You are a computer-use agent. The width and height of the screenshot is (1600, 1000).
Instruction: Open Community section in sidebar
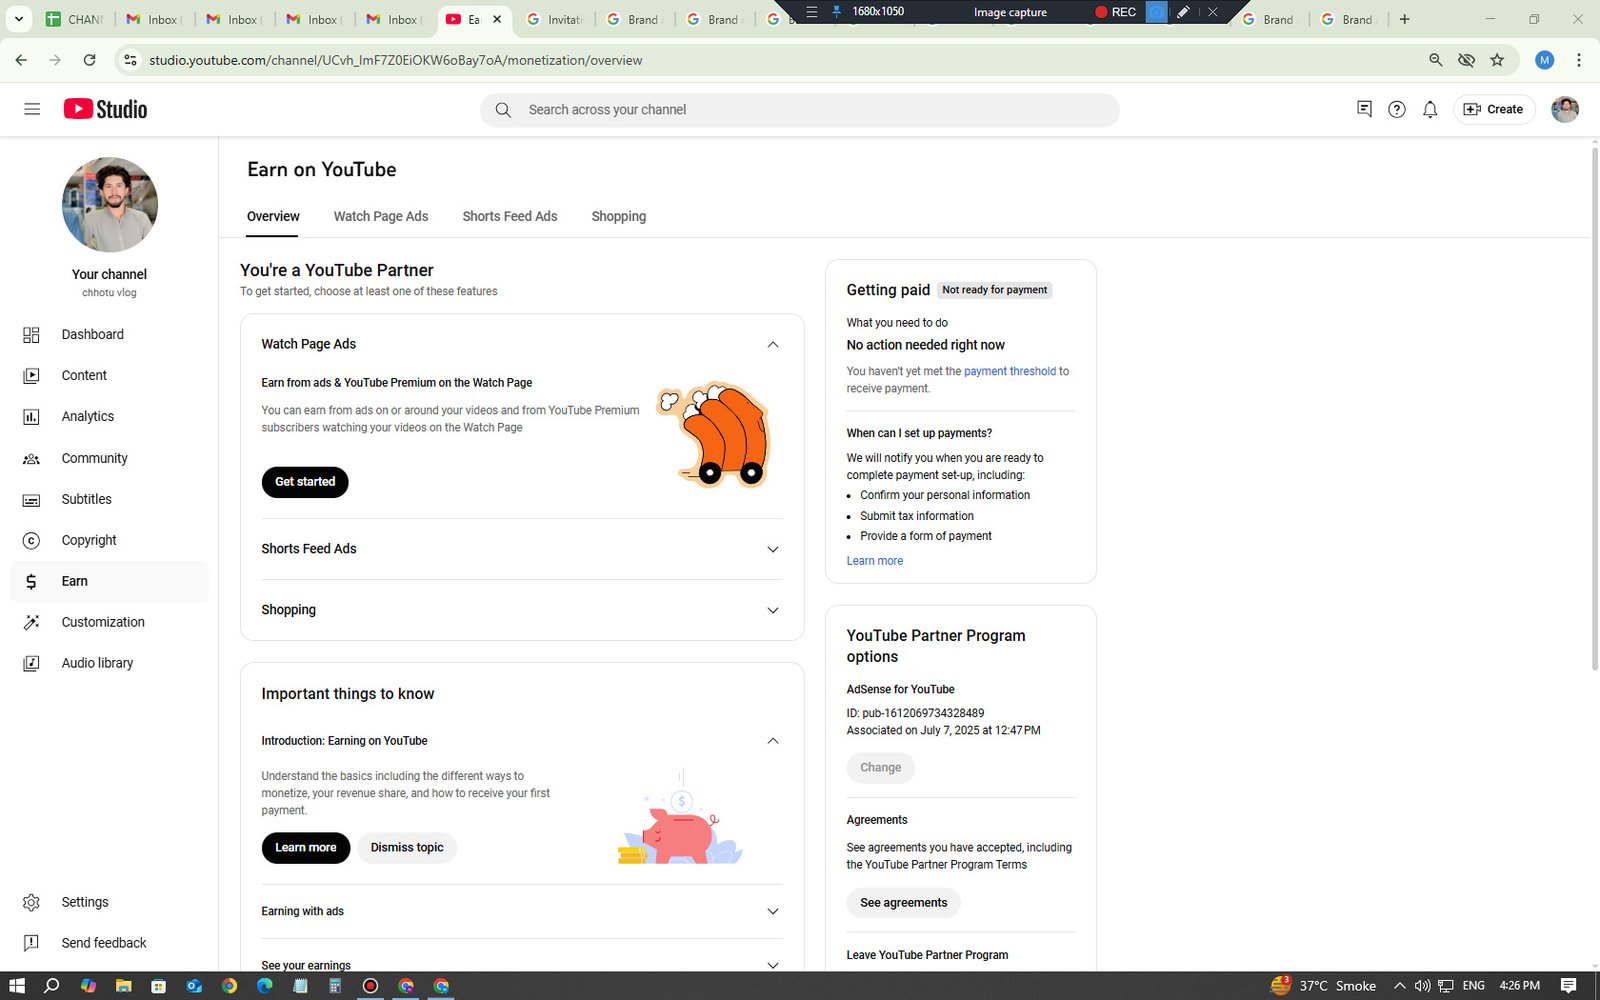point(110,458)
